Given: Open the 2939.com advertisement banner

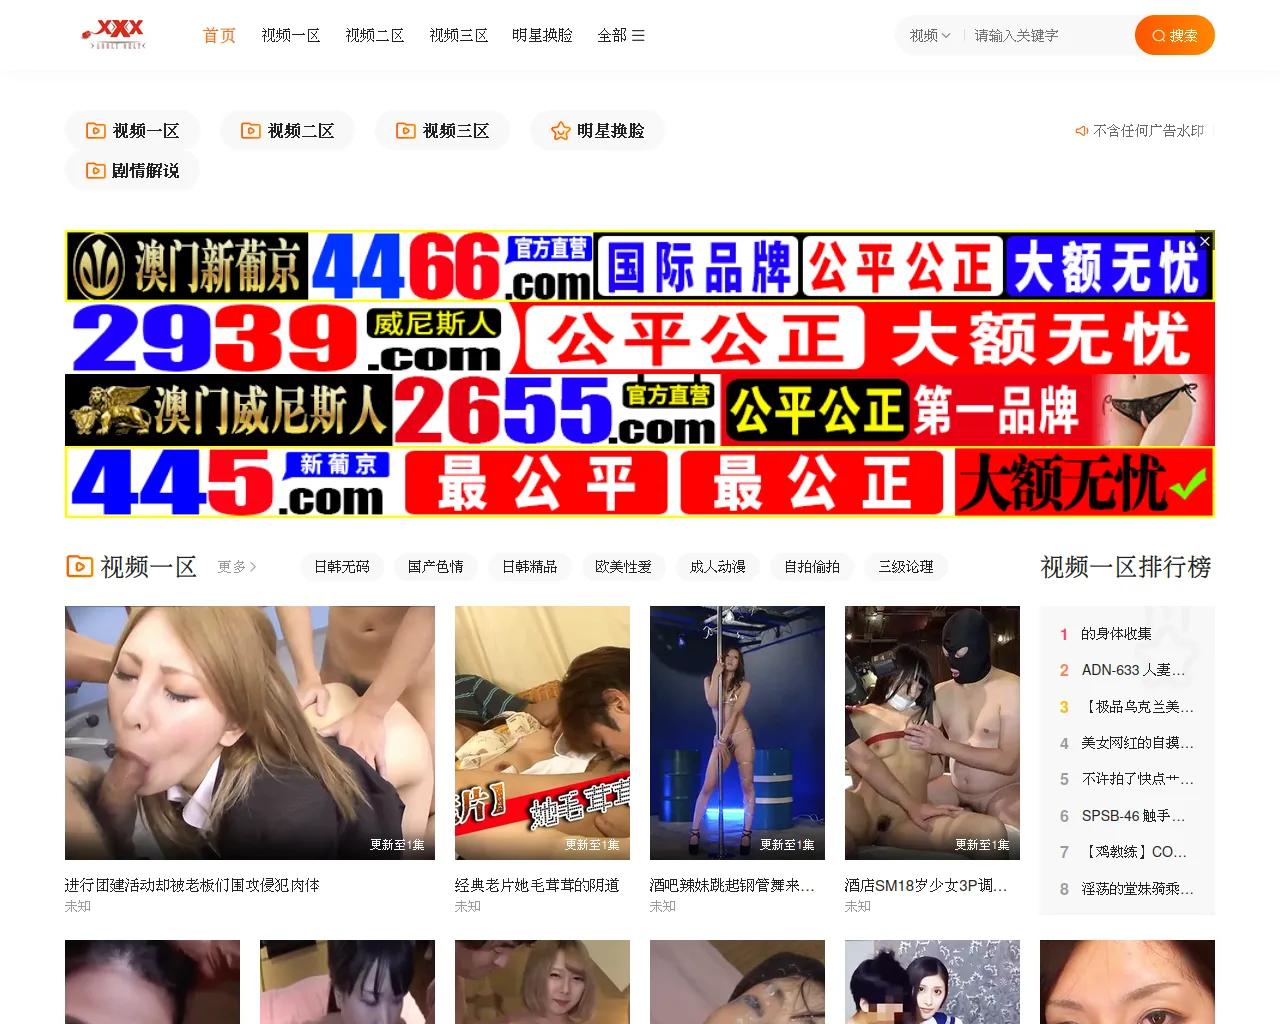Looking at the screenshot, I should (640, 338).
